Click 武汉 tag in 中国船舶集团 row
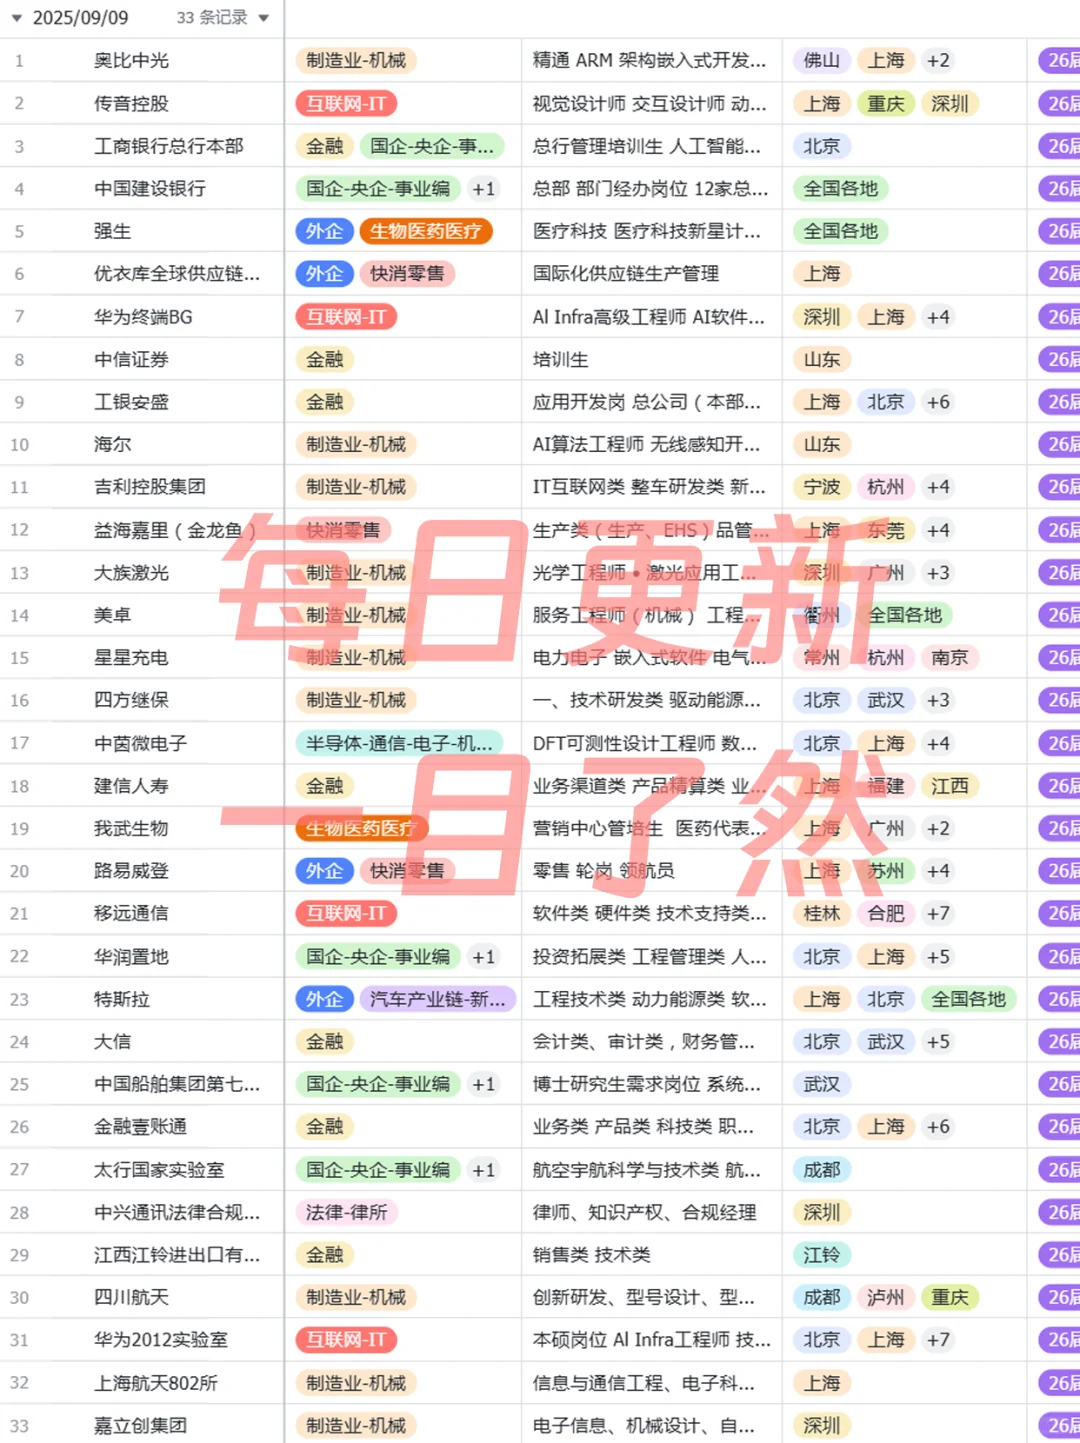The height and width of the screenshot is (1443, 1080). click(x=822, y=1084)
